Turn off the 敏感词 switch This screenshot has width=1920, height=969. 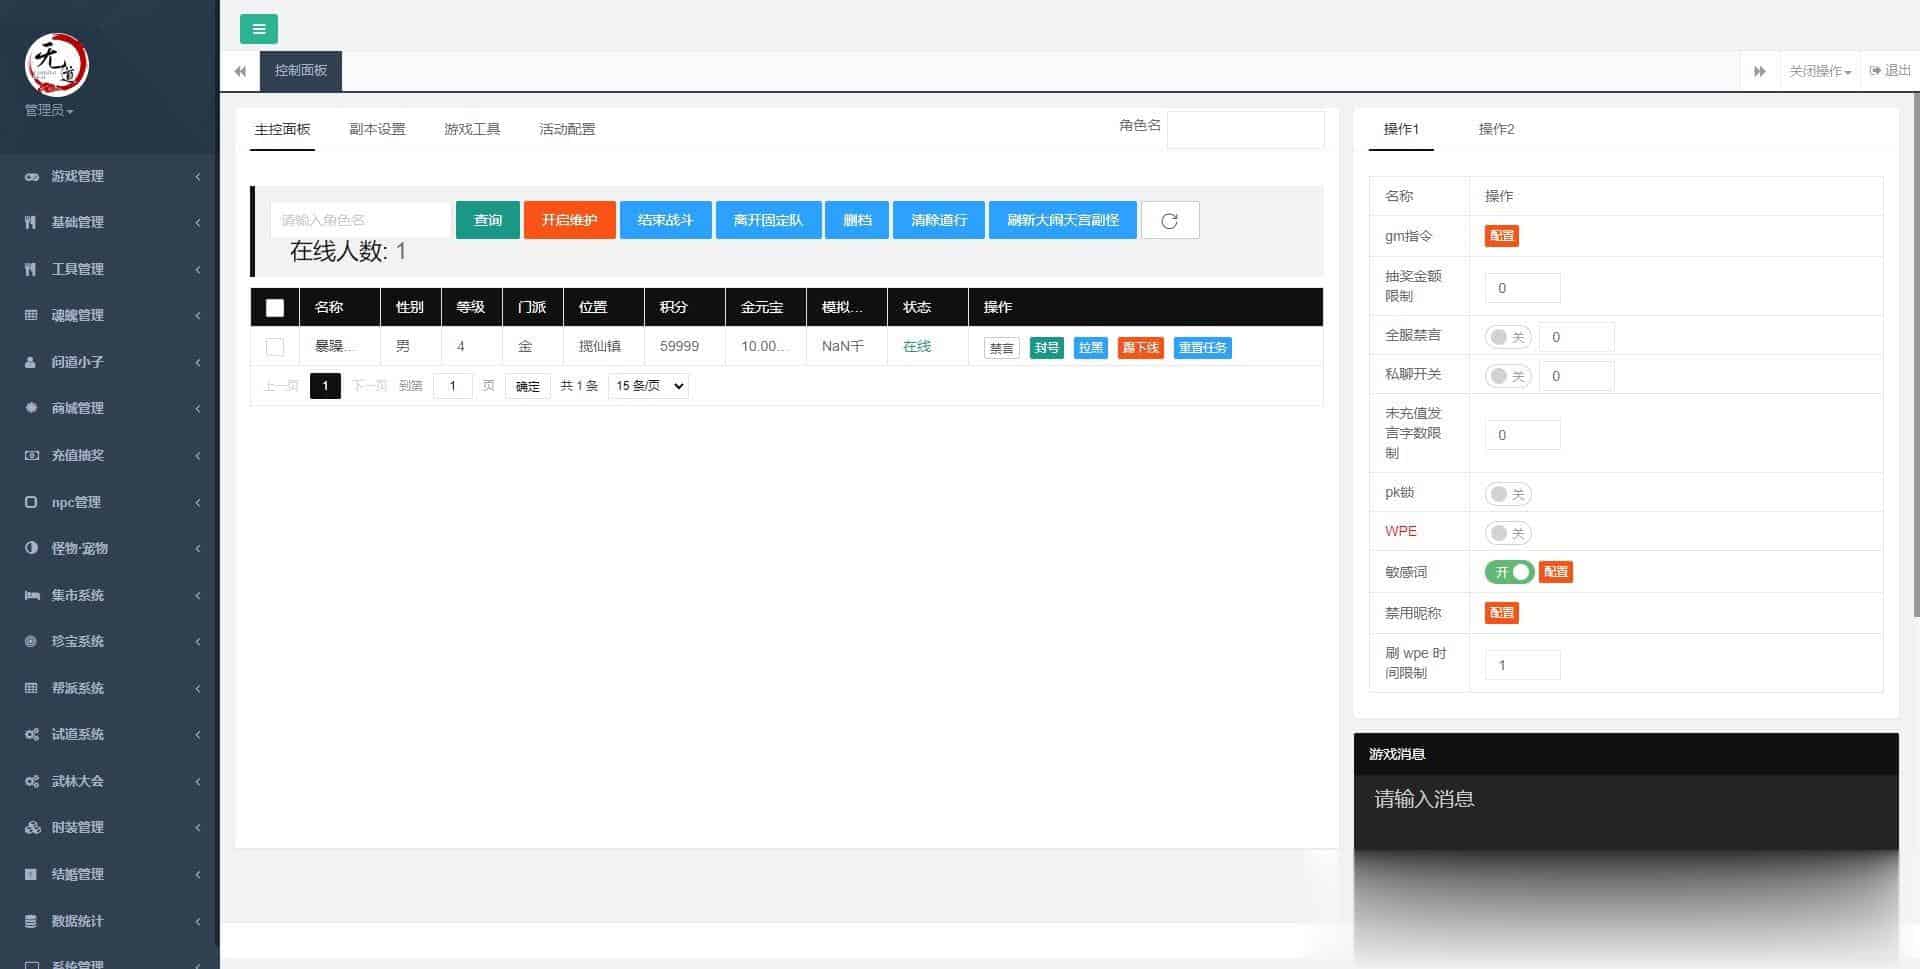[x=1509, y=572]
